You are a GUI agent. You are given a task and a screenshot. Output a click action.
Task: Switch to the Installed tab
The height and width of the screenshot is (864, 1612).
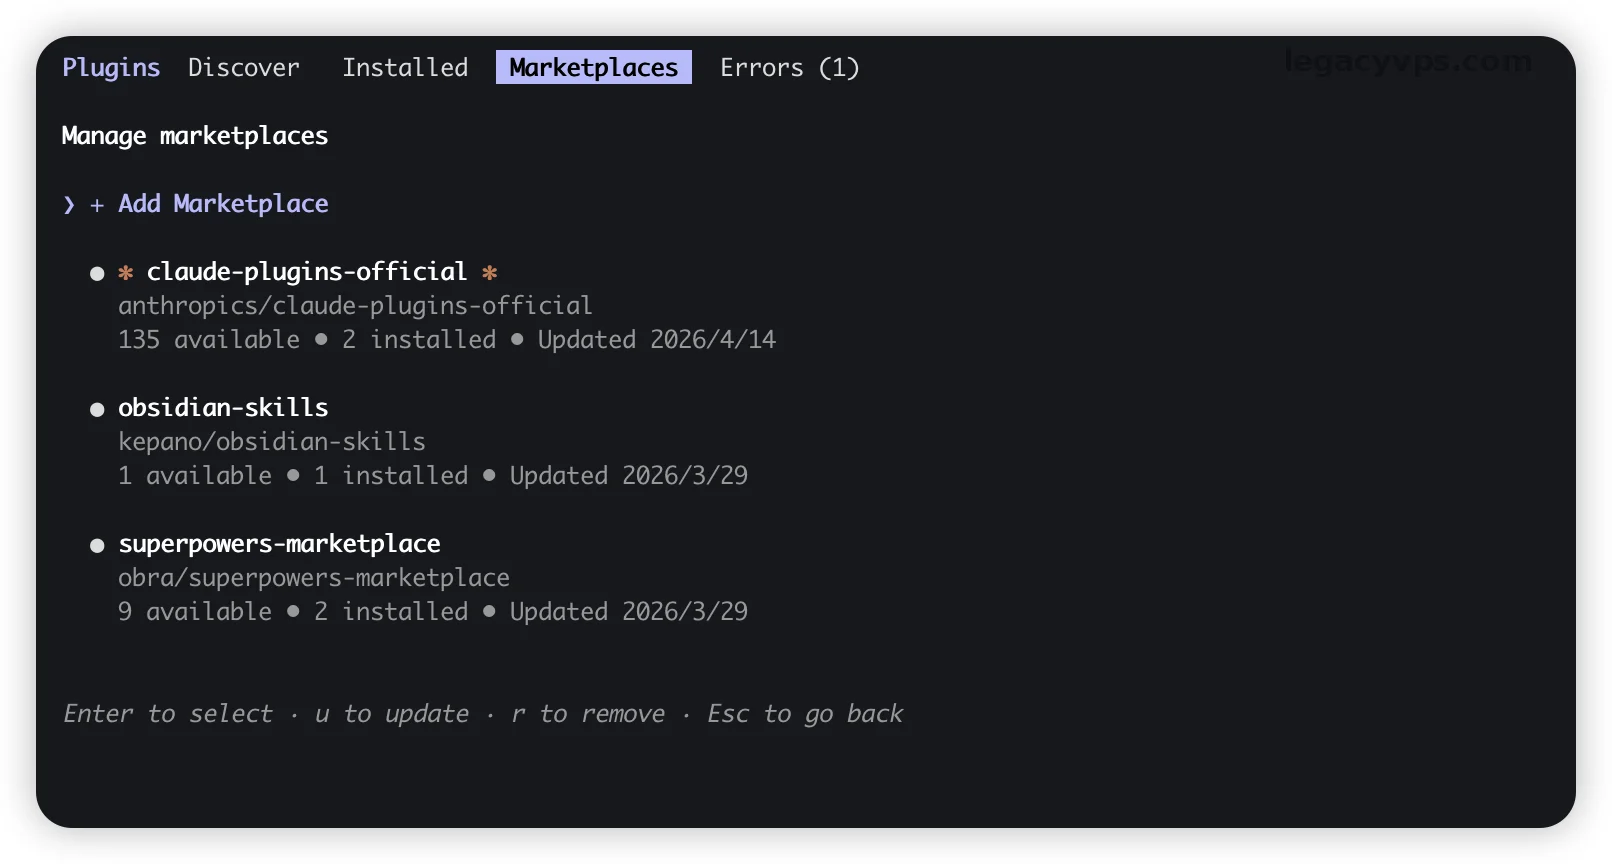click(x=405, y=68)
